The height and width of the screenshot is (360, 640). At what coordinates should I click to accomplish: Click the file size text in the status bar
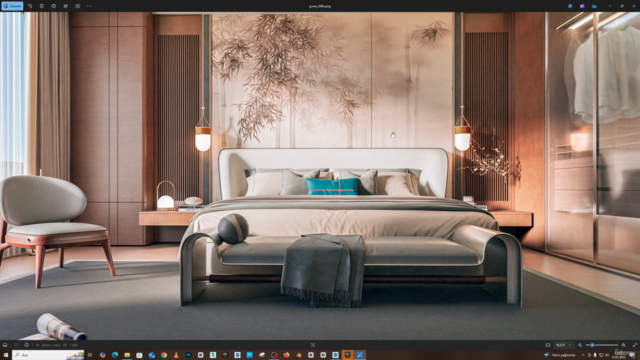(73, 345)
